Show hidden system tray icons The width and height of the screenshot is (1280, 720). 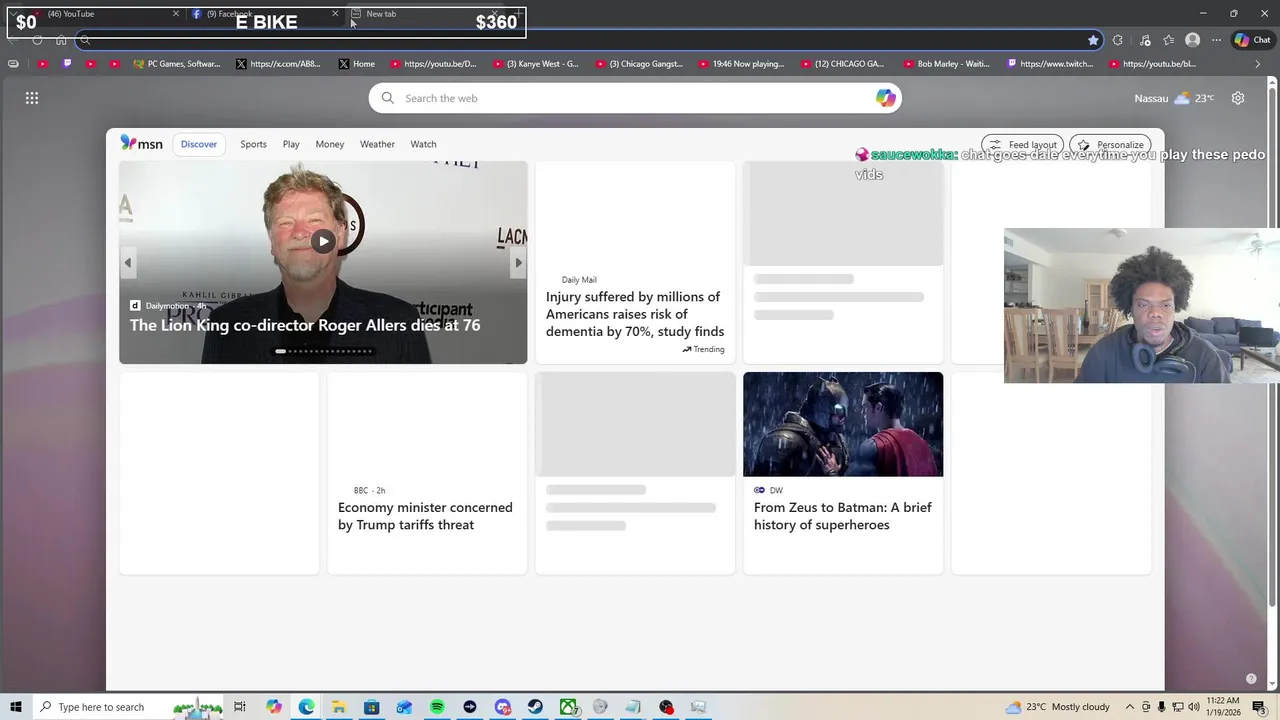tap(1130, 707)
